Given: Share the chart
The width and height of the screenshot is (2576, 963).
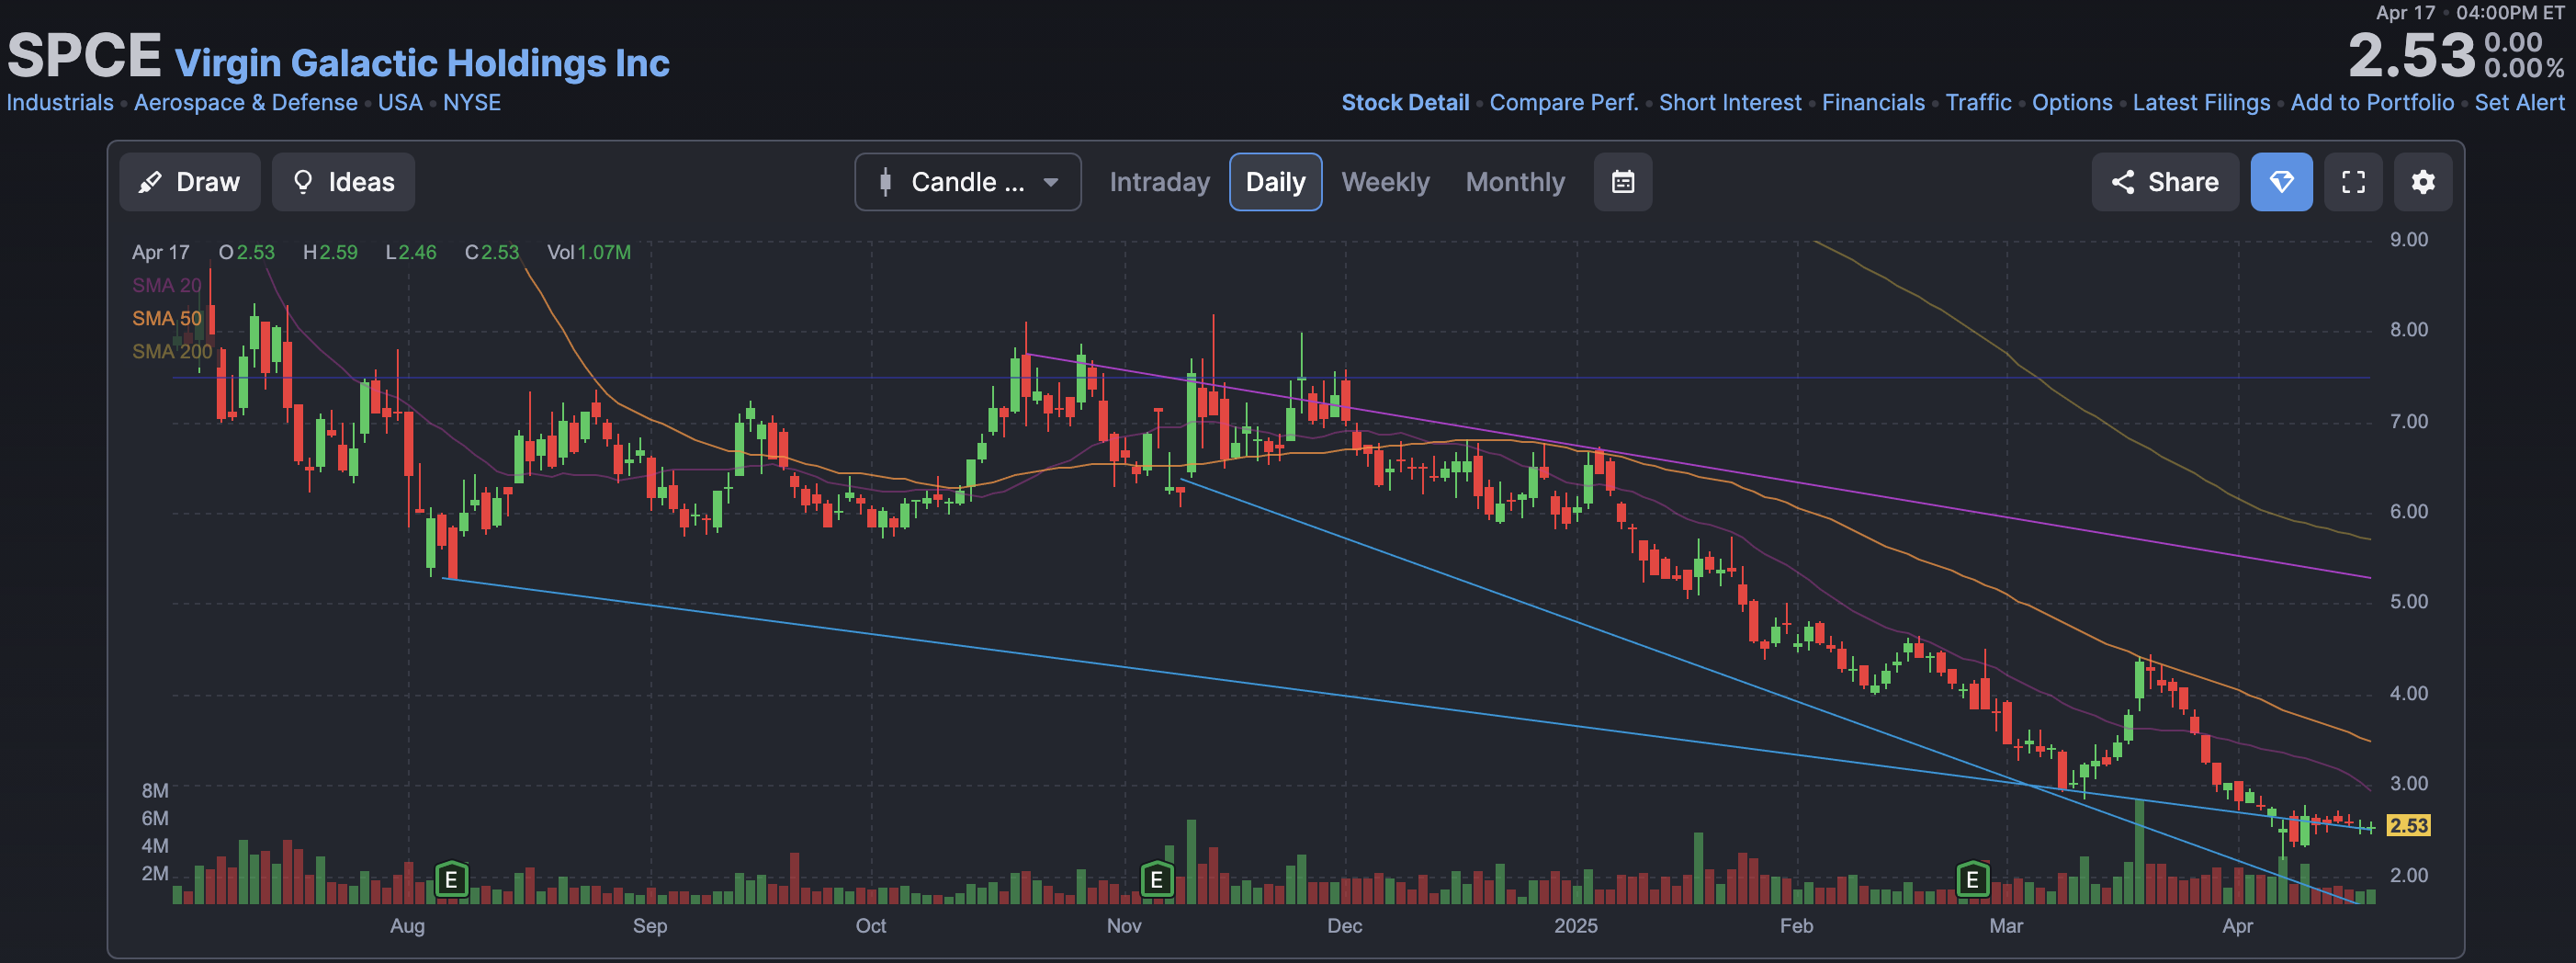Looking at the screenshot, I should point(2165,182).
